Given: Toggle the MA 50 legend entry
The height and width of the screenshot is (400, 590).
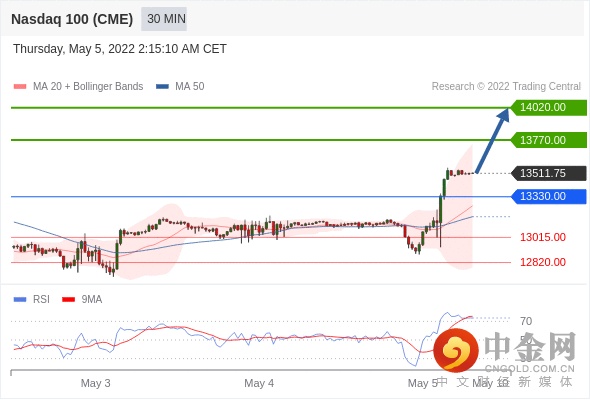Looking at the screenshot, I should 180,87.
